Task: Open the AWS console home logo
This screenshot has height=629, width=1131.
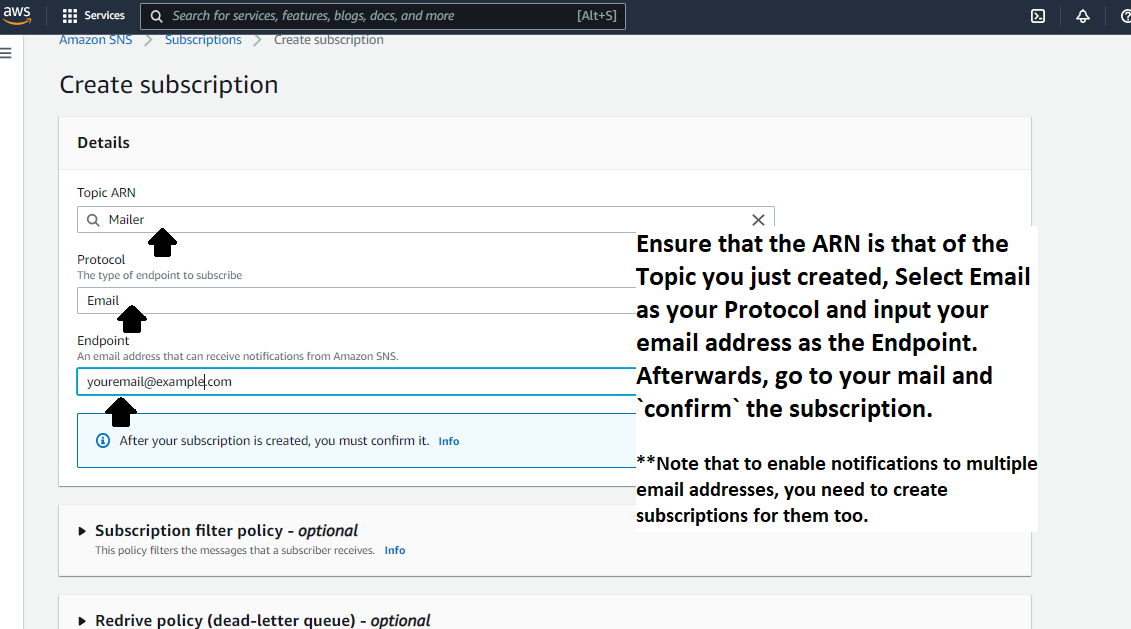Action: tap(17, 15)
